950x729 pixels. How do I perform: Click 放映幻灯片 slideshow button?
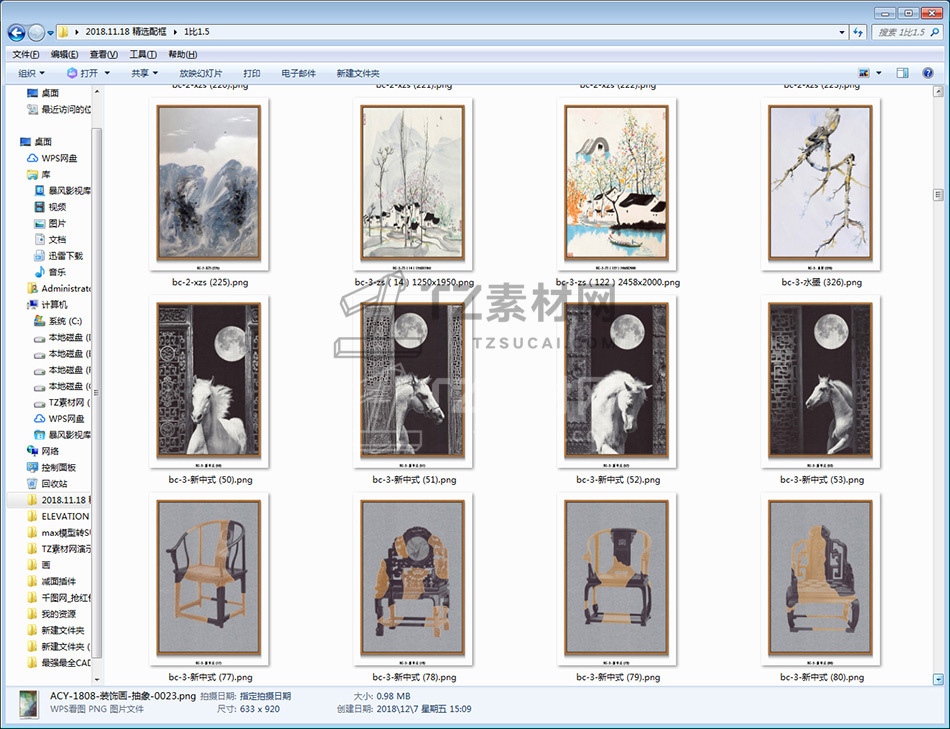201,73
